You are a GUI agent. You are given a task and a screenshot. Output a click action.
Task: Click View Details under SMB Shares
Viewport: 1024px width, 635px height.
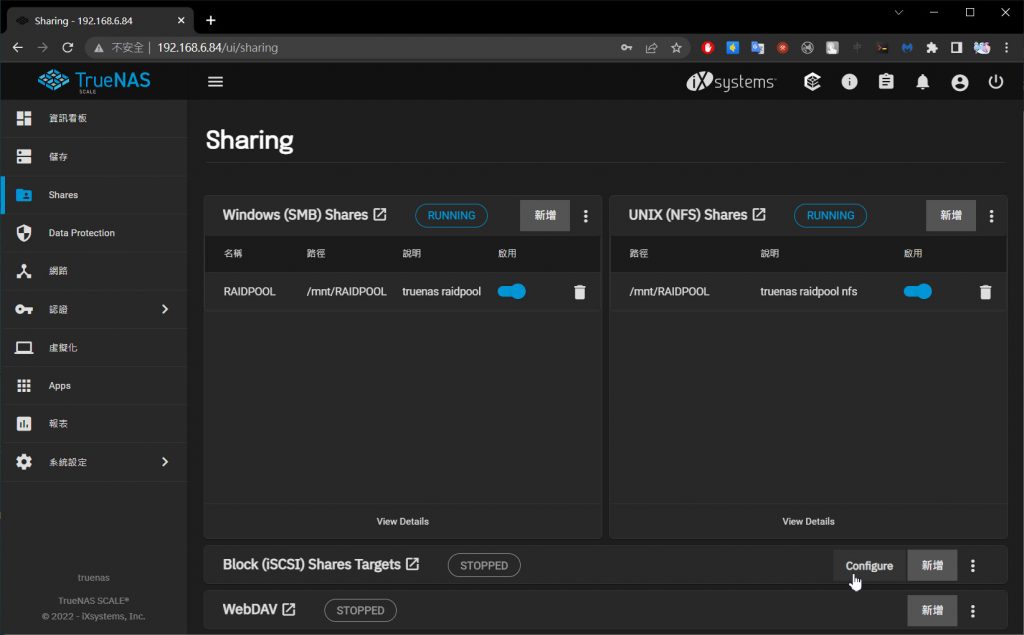(403, 521)
